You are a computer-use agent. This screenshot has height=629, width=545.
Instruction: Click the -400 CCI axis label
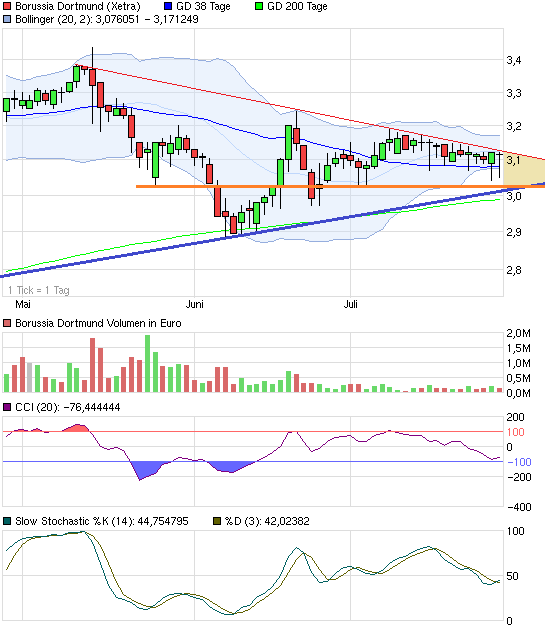pyautogui.click(x=519, y=507)
